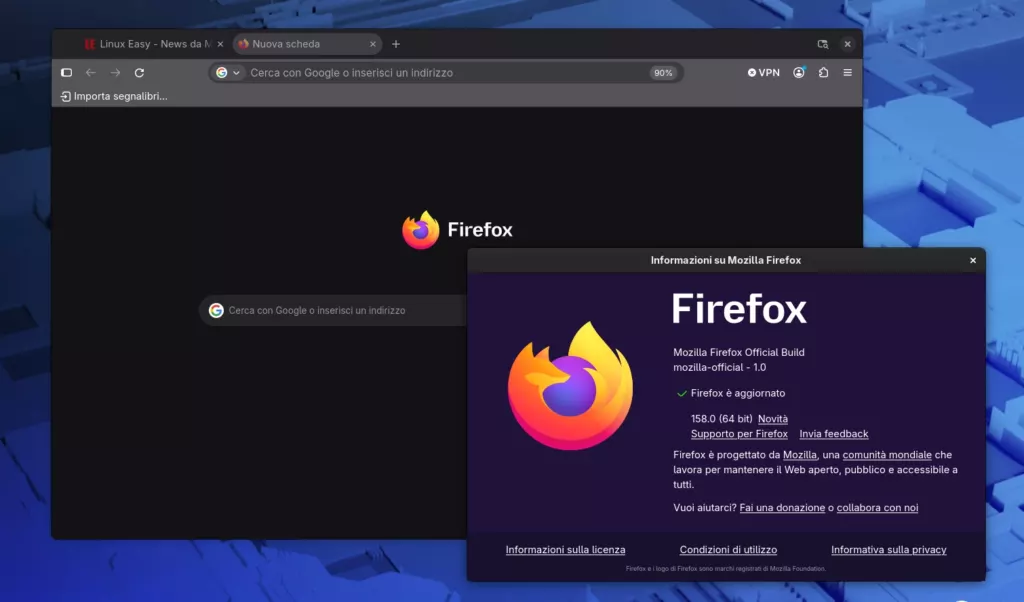Open Supporto per Firefox link
Image resolution: width=1024 pixels, height=602 pixels.
coord(739,434)
